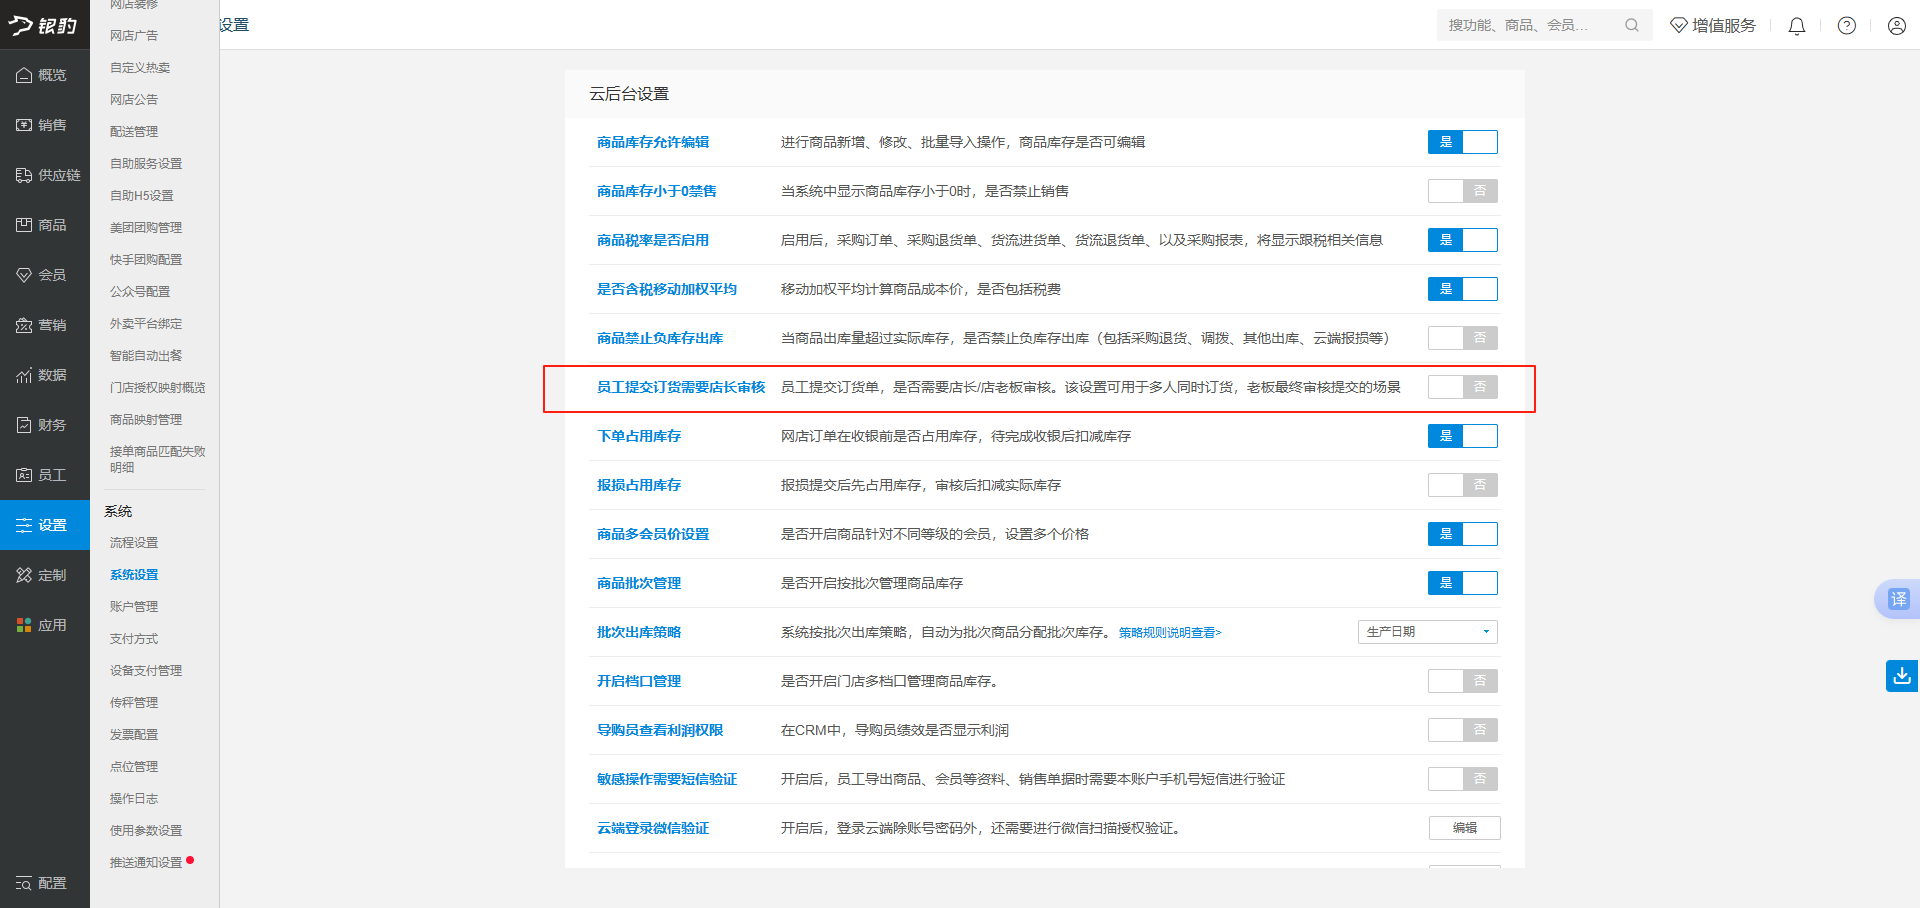Viewport: 1920px width, 908px height.
Task: Open 增值服务 in top bar
Action: 1713,26
